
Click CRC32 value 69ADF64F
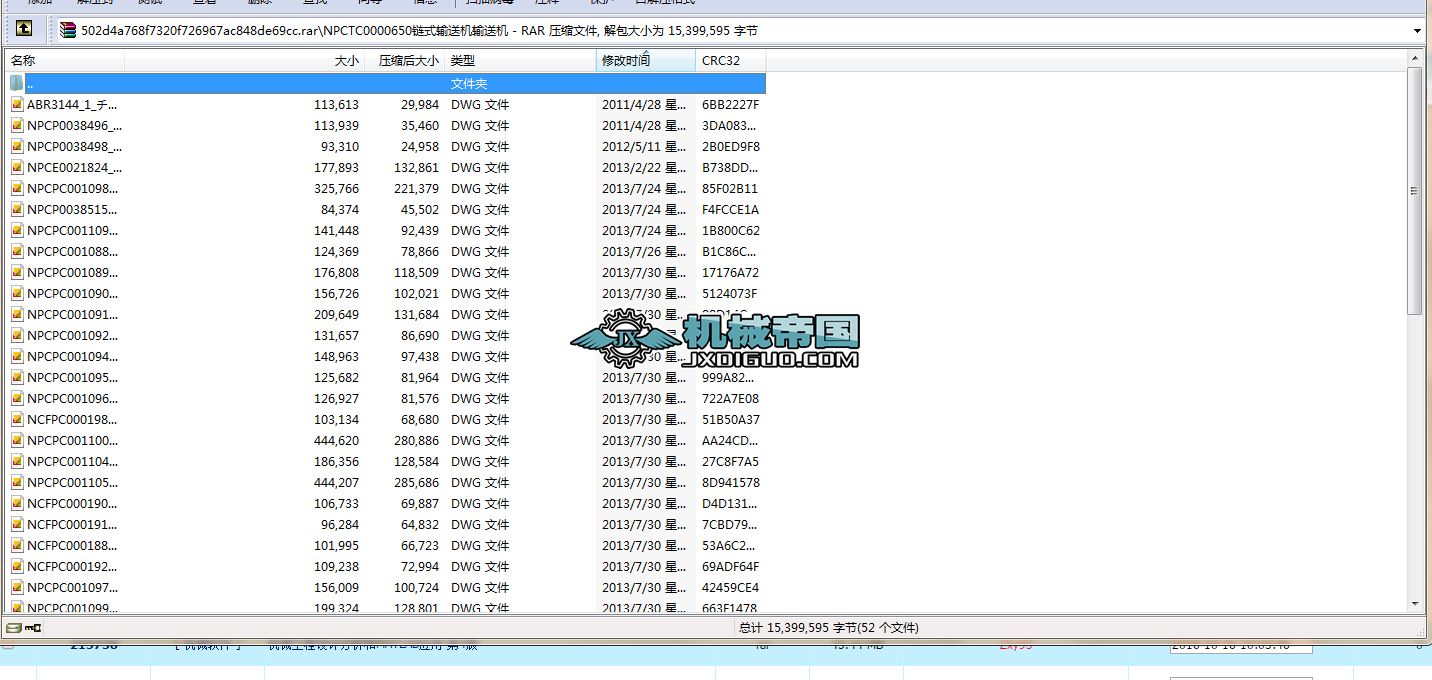tap(730, 567)
